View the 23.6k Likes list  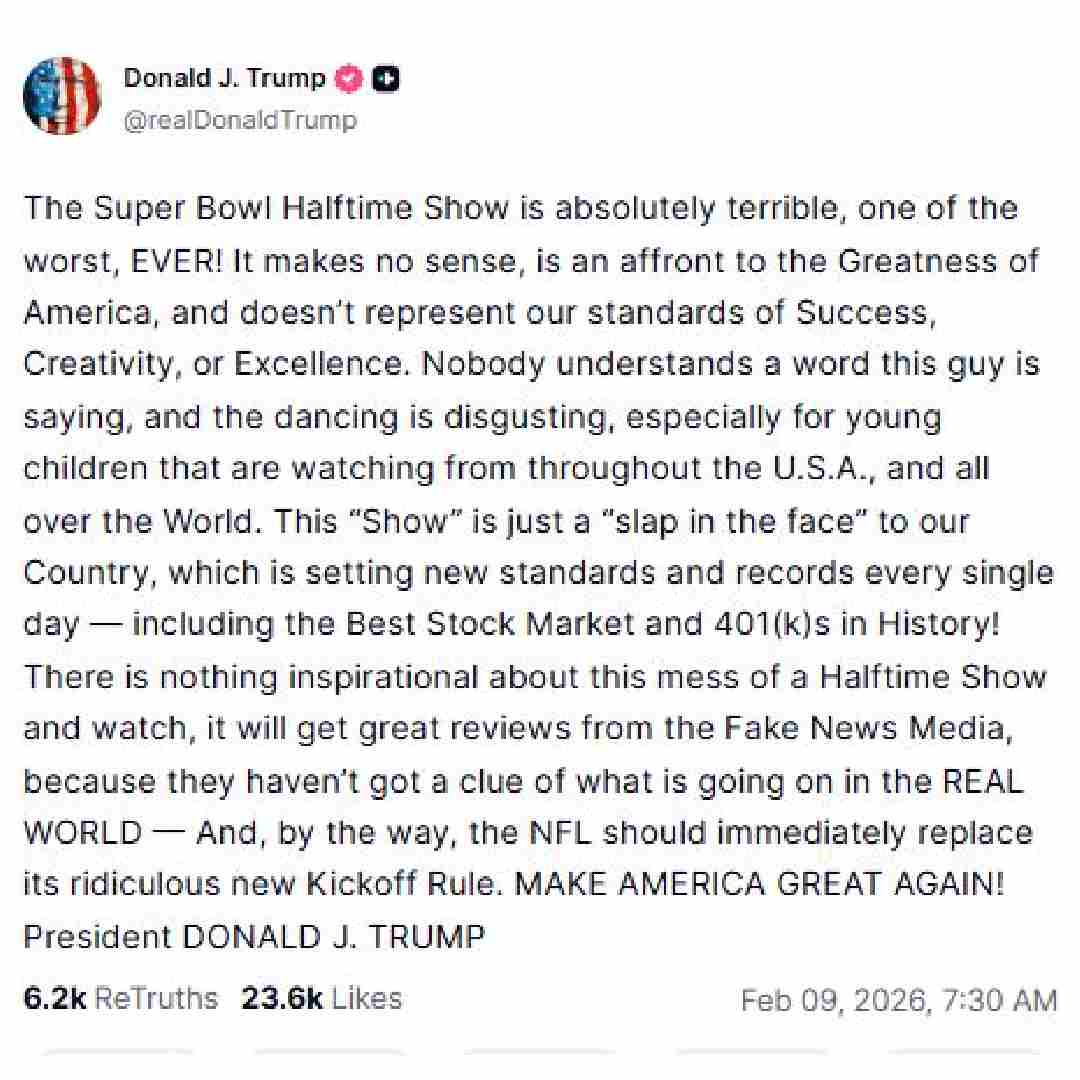(x=321, y=998)
